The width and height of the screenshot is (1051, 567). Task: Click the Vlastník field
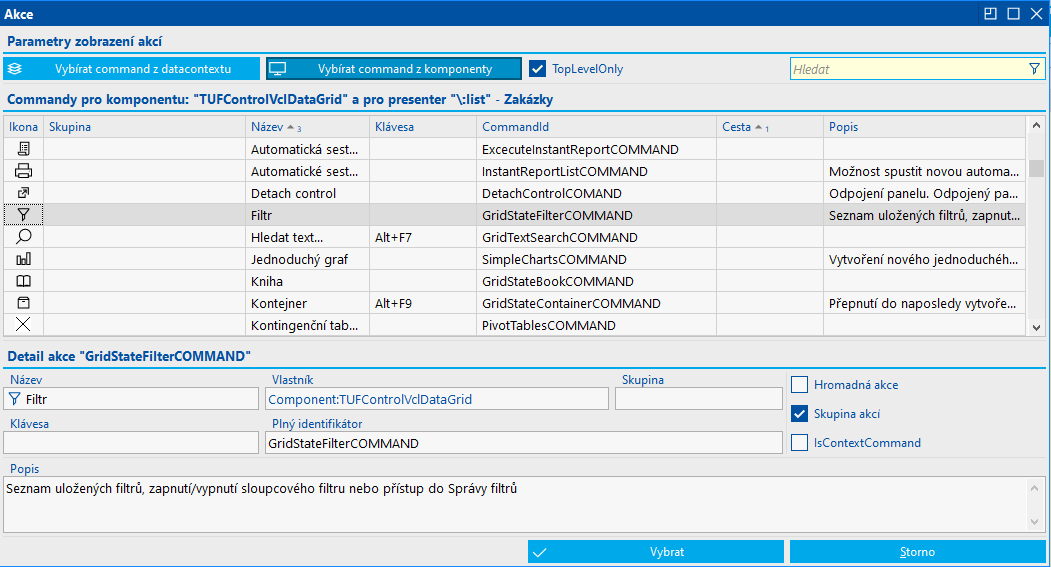(437, 399)
